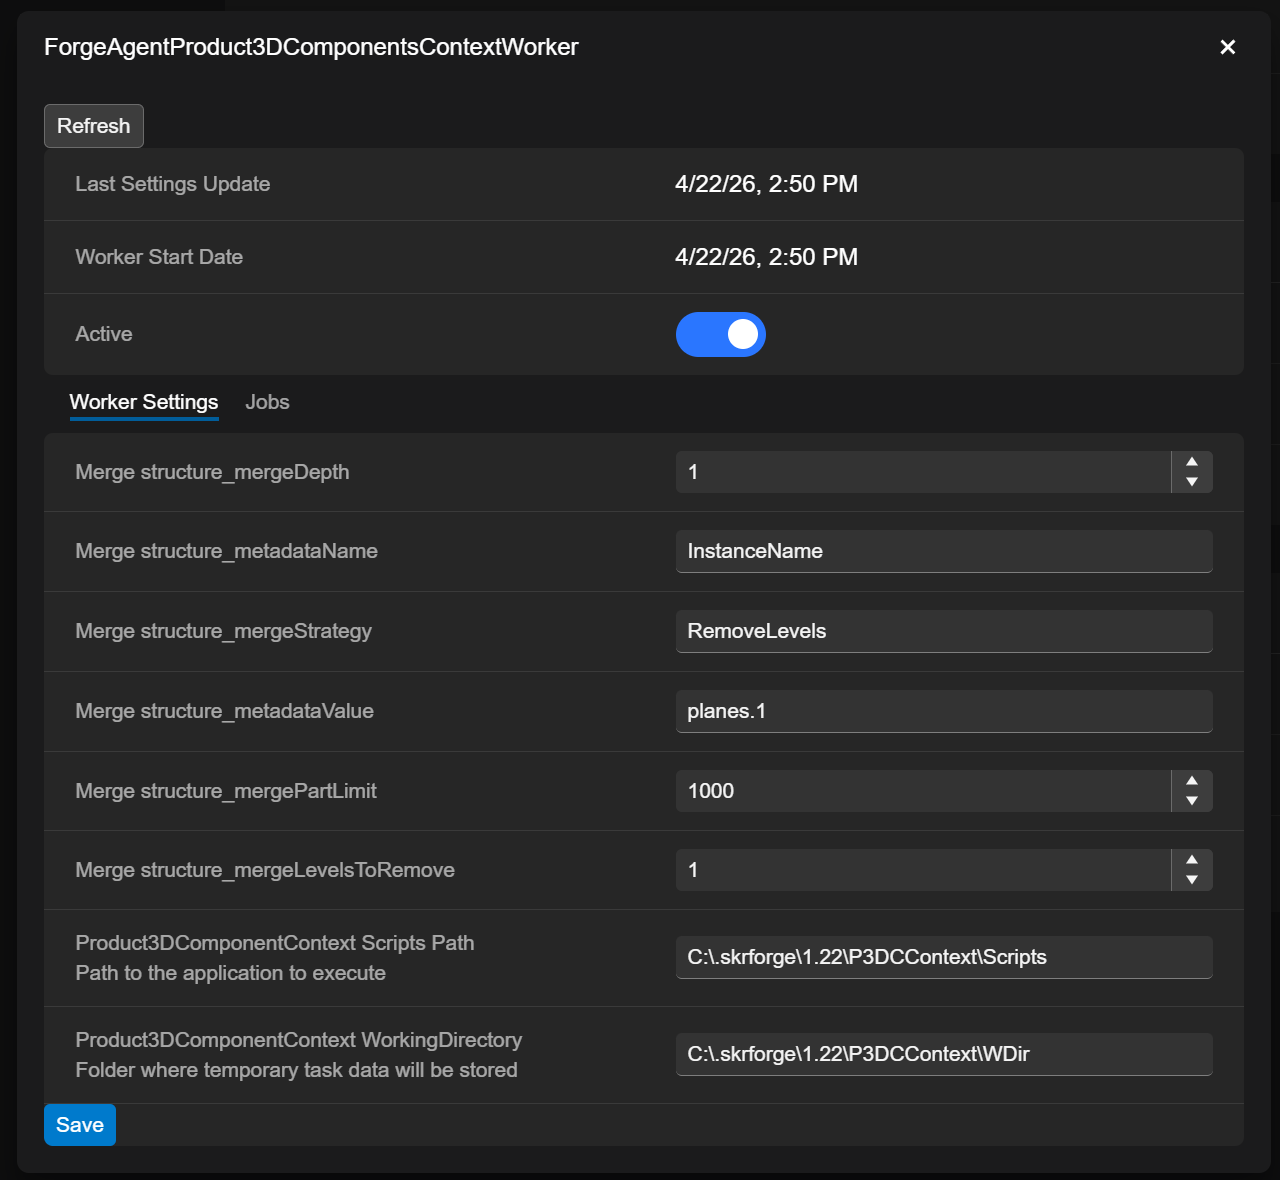
Task: Click the metadataValue field with planes.1
Action: pos(943,711)
